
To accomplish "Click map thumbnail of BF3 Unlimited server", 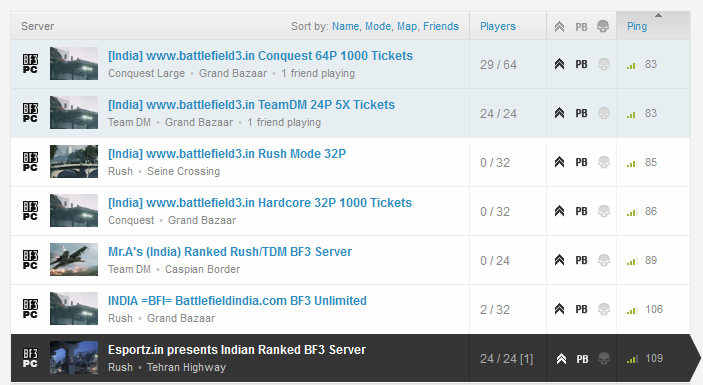I will pos(74,308).
